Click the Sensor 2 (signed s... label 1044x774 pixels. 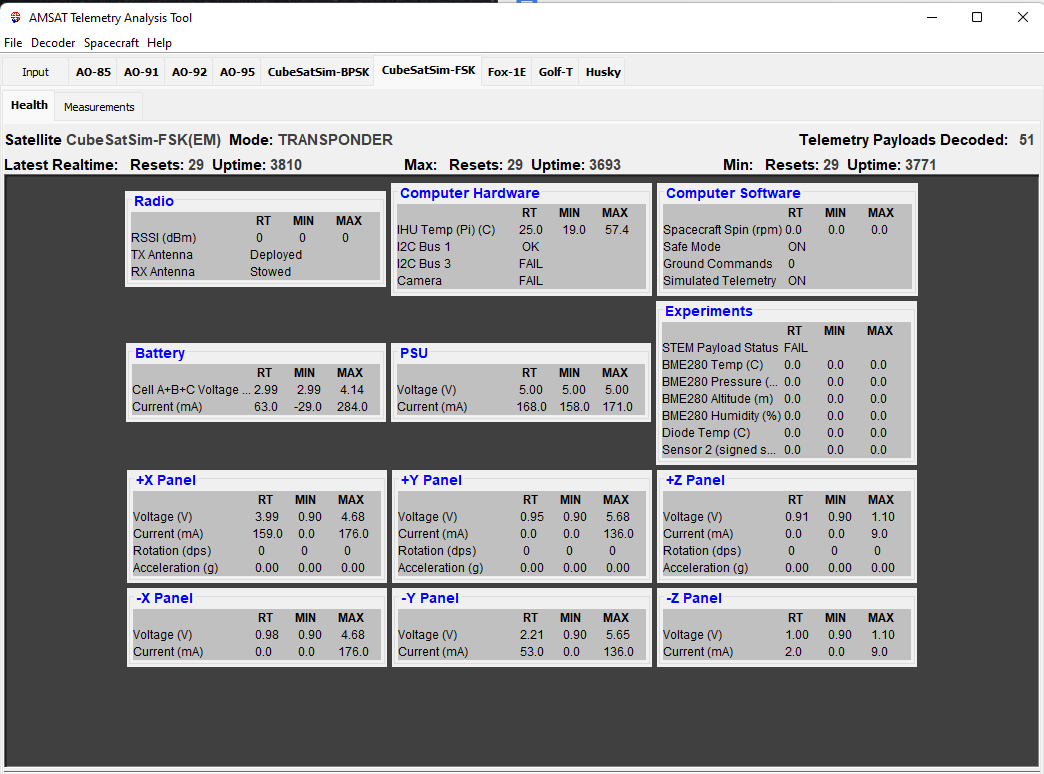coord(718,450)
